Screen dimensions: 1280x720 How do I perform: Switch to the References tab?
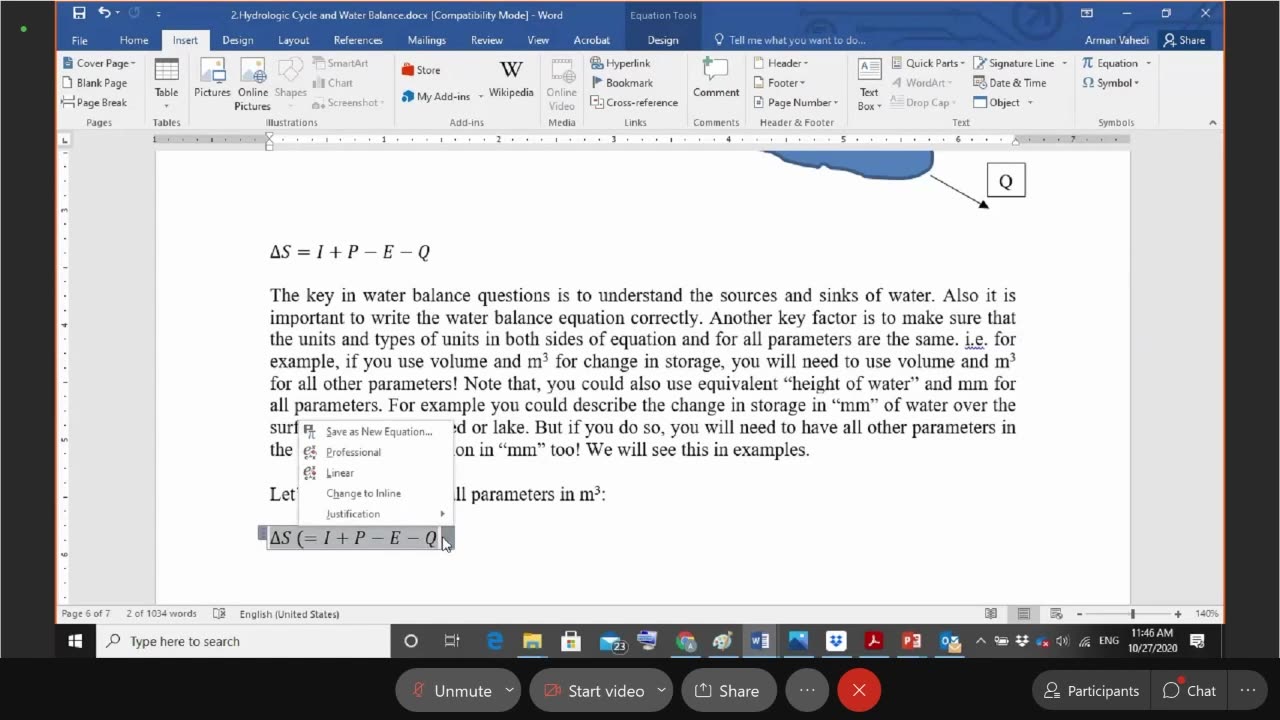pyautogui.click(x=358, y=40)
